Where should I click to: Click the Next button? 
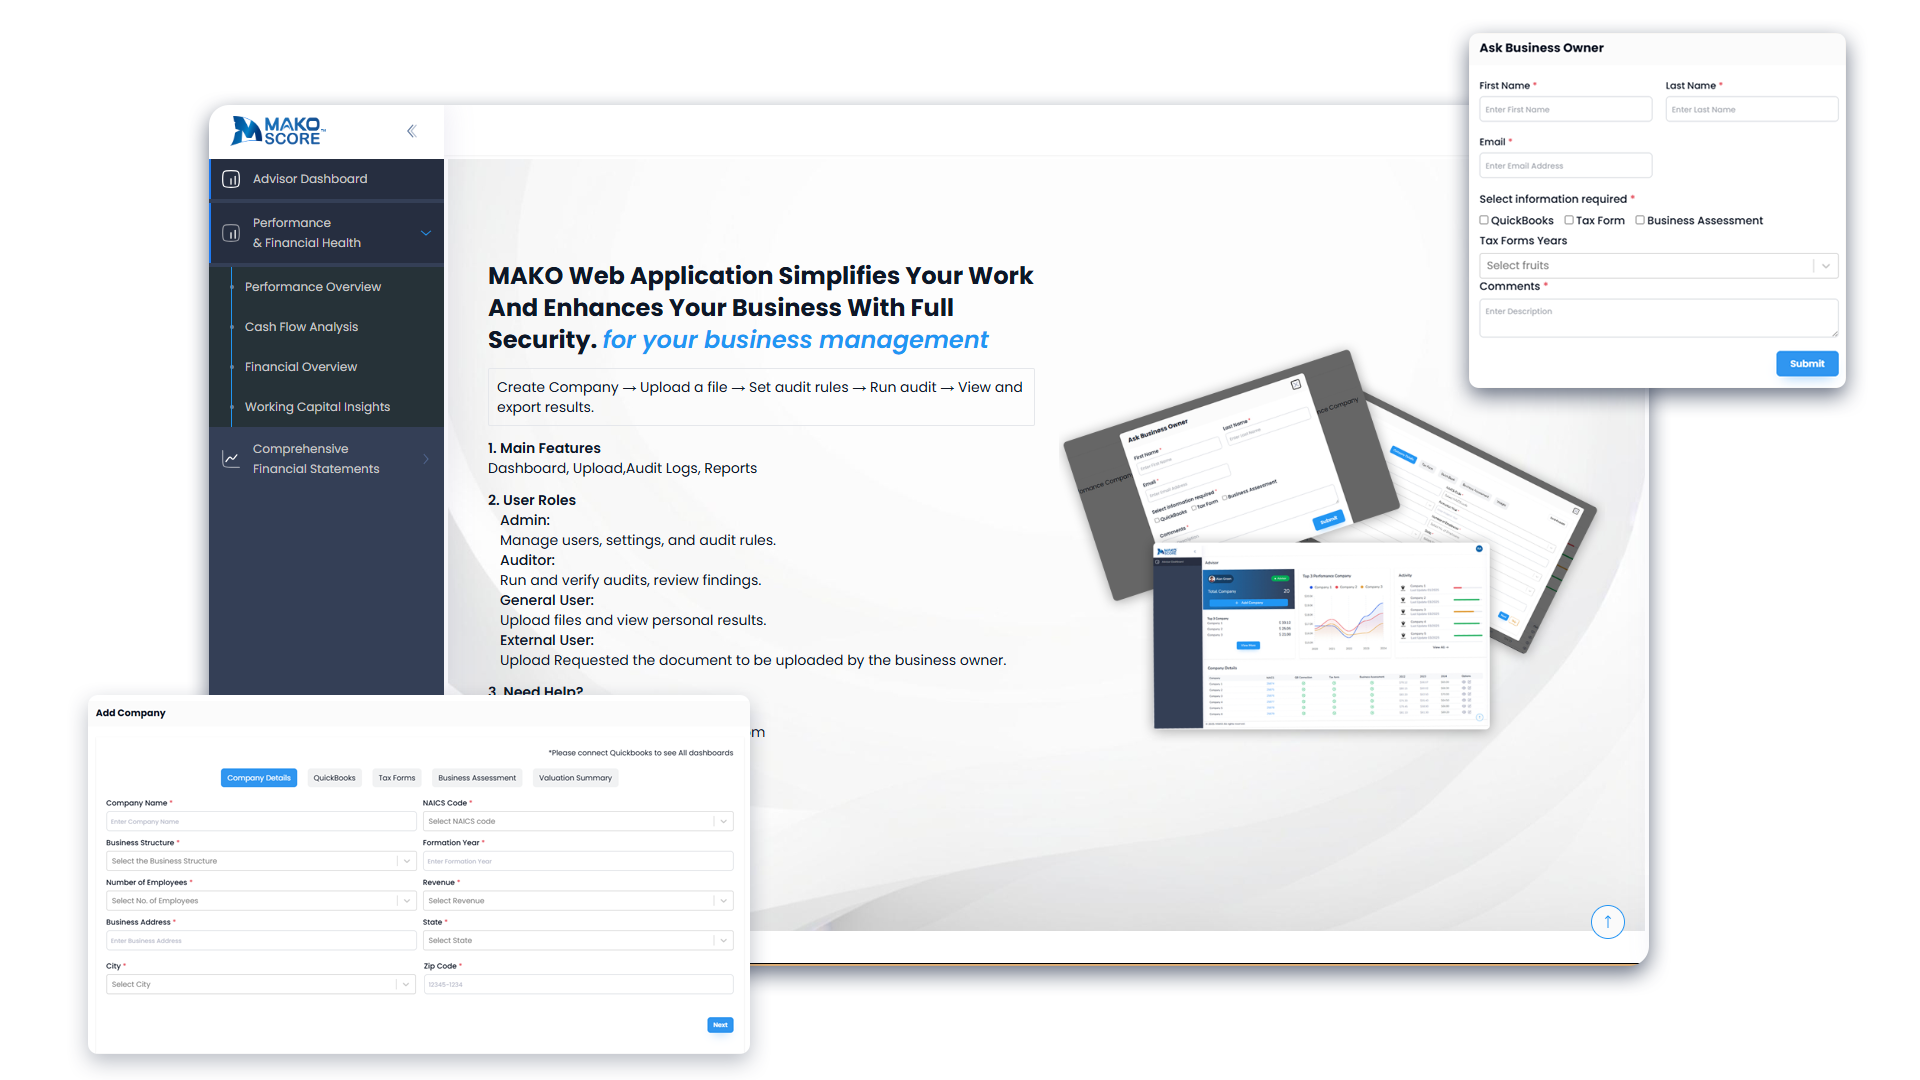[x=720, y=1025]
